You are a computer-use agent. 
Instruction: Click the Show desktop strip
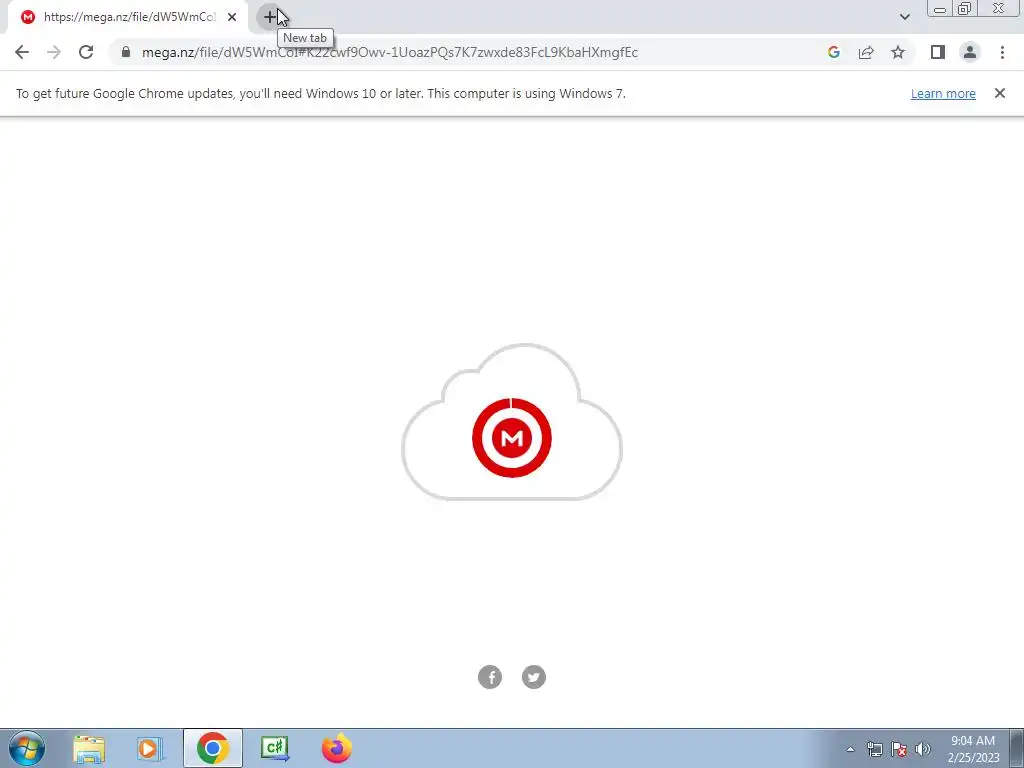[1016, 748]
